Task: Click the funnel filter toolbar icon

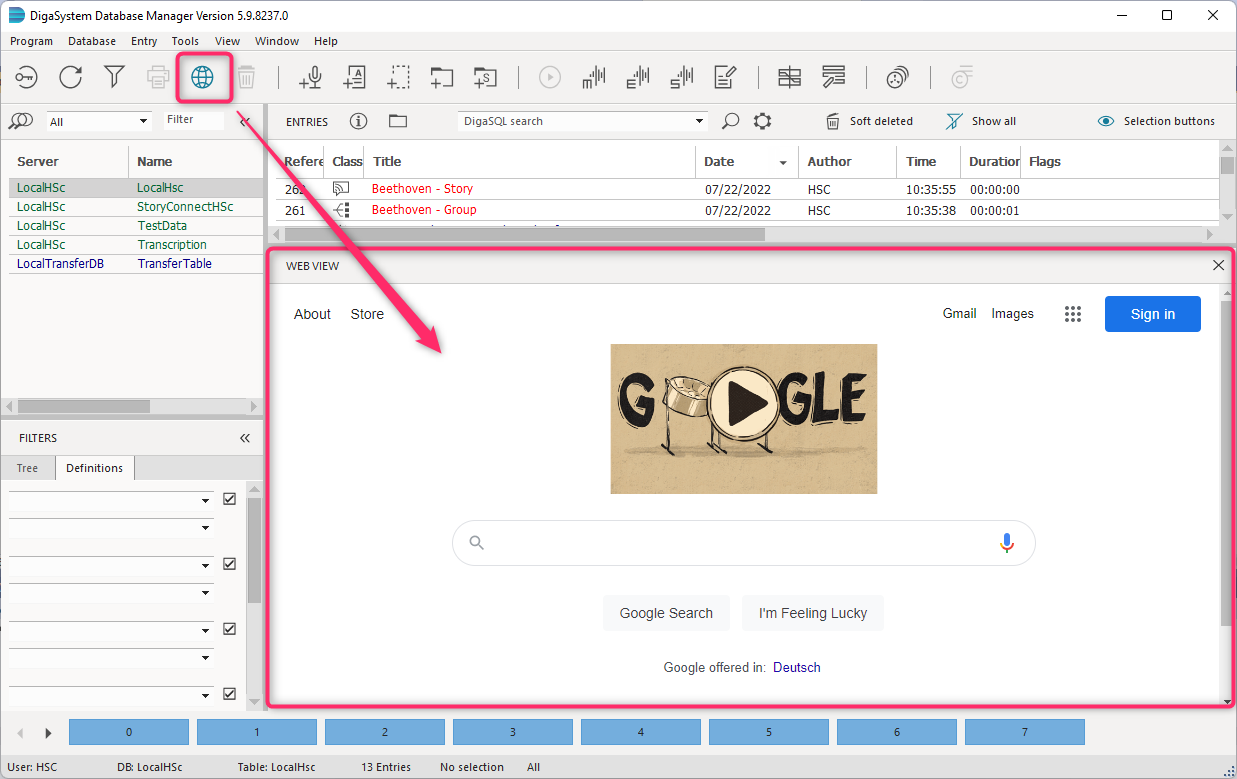Action: [115, 77]
